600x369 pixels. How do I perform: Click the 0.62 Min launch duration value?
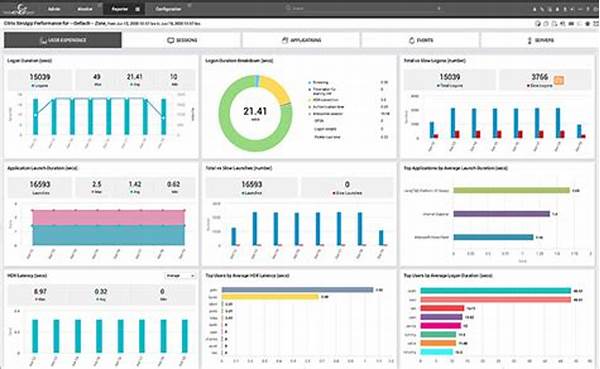(x=173, y=184)
